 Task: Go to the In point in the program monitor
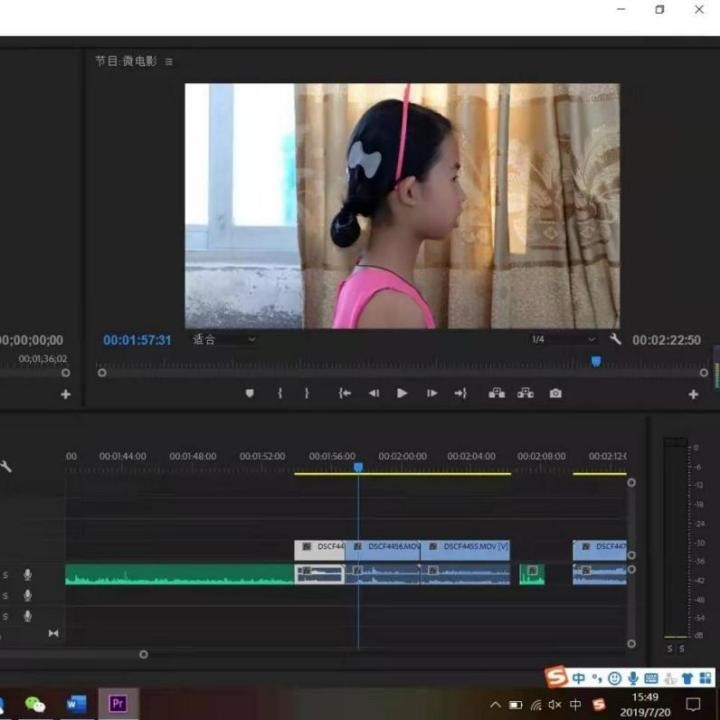(345, 394)
